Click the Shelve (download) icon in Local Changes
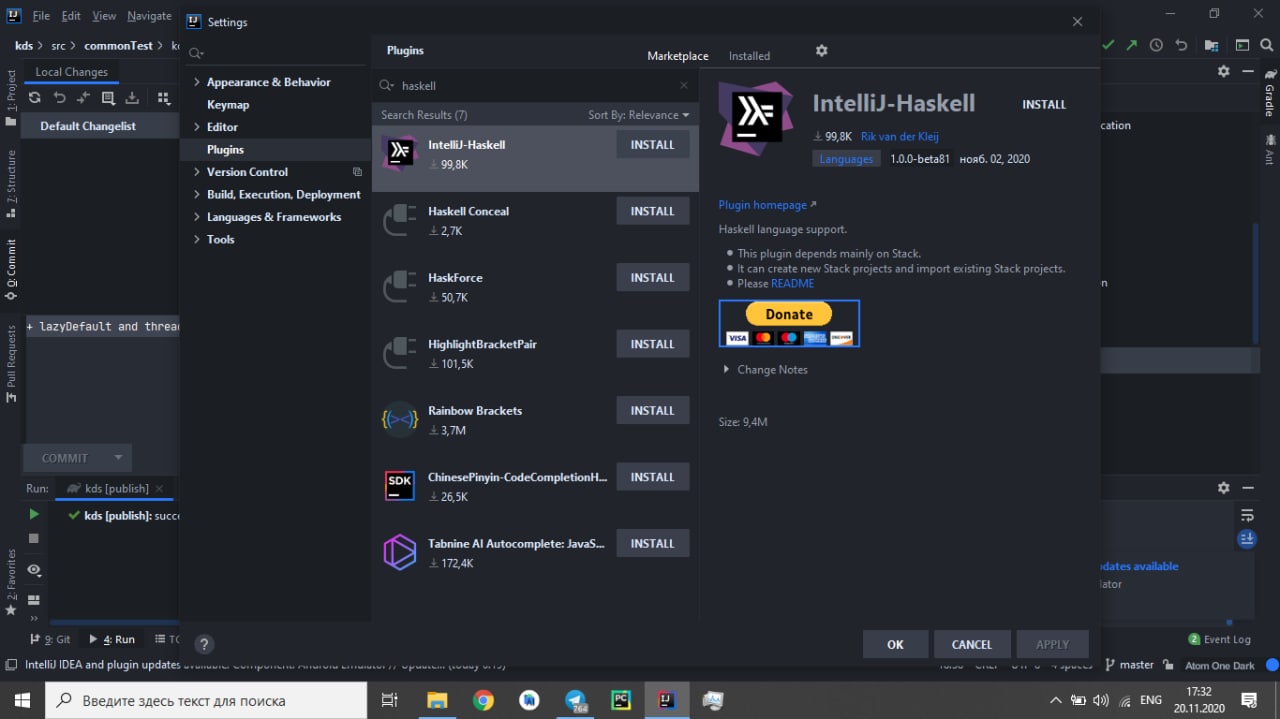1280x719 pixels. tap(132, 98)
